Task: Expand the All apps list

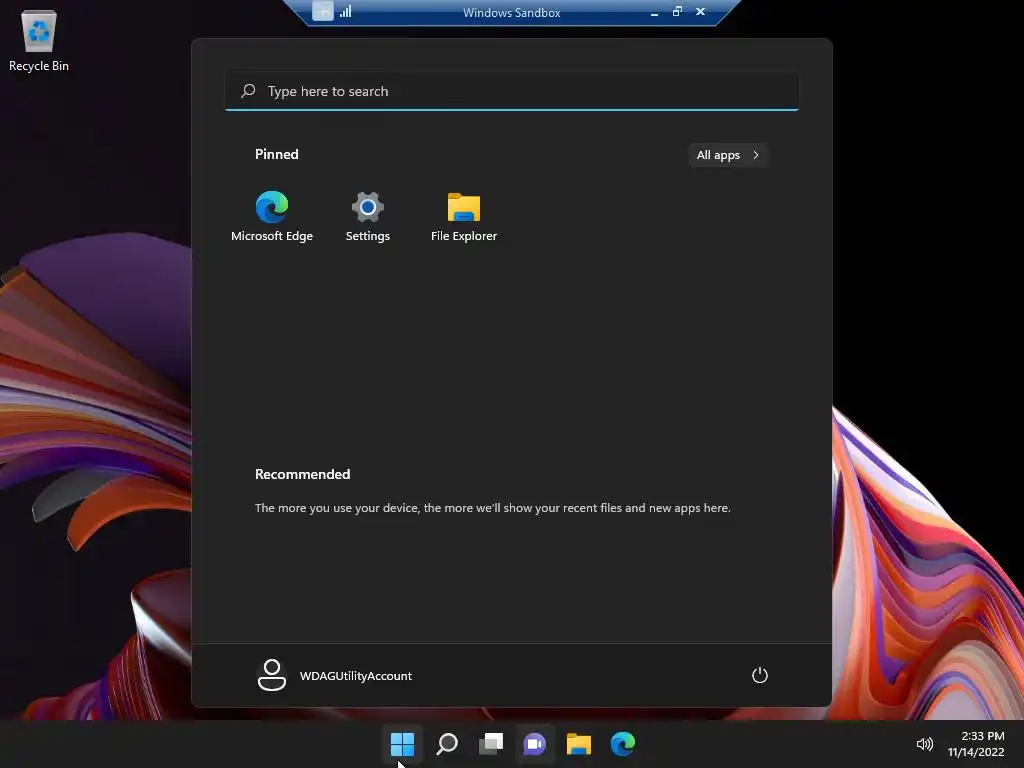Action: [x=728, y=155]
